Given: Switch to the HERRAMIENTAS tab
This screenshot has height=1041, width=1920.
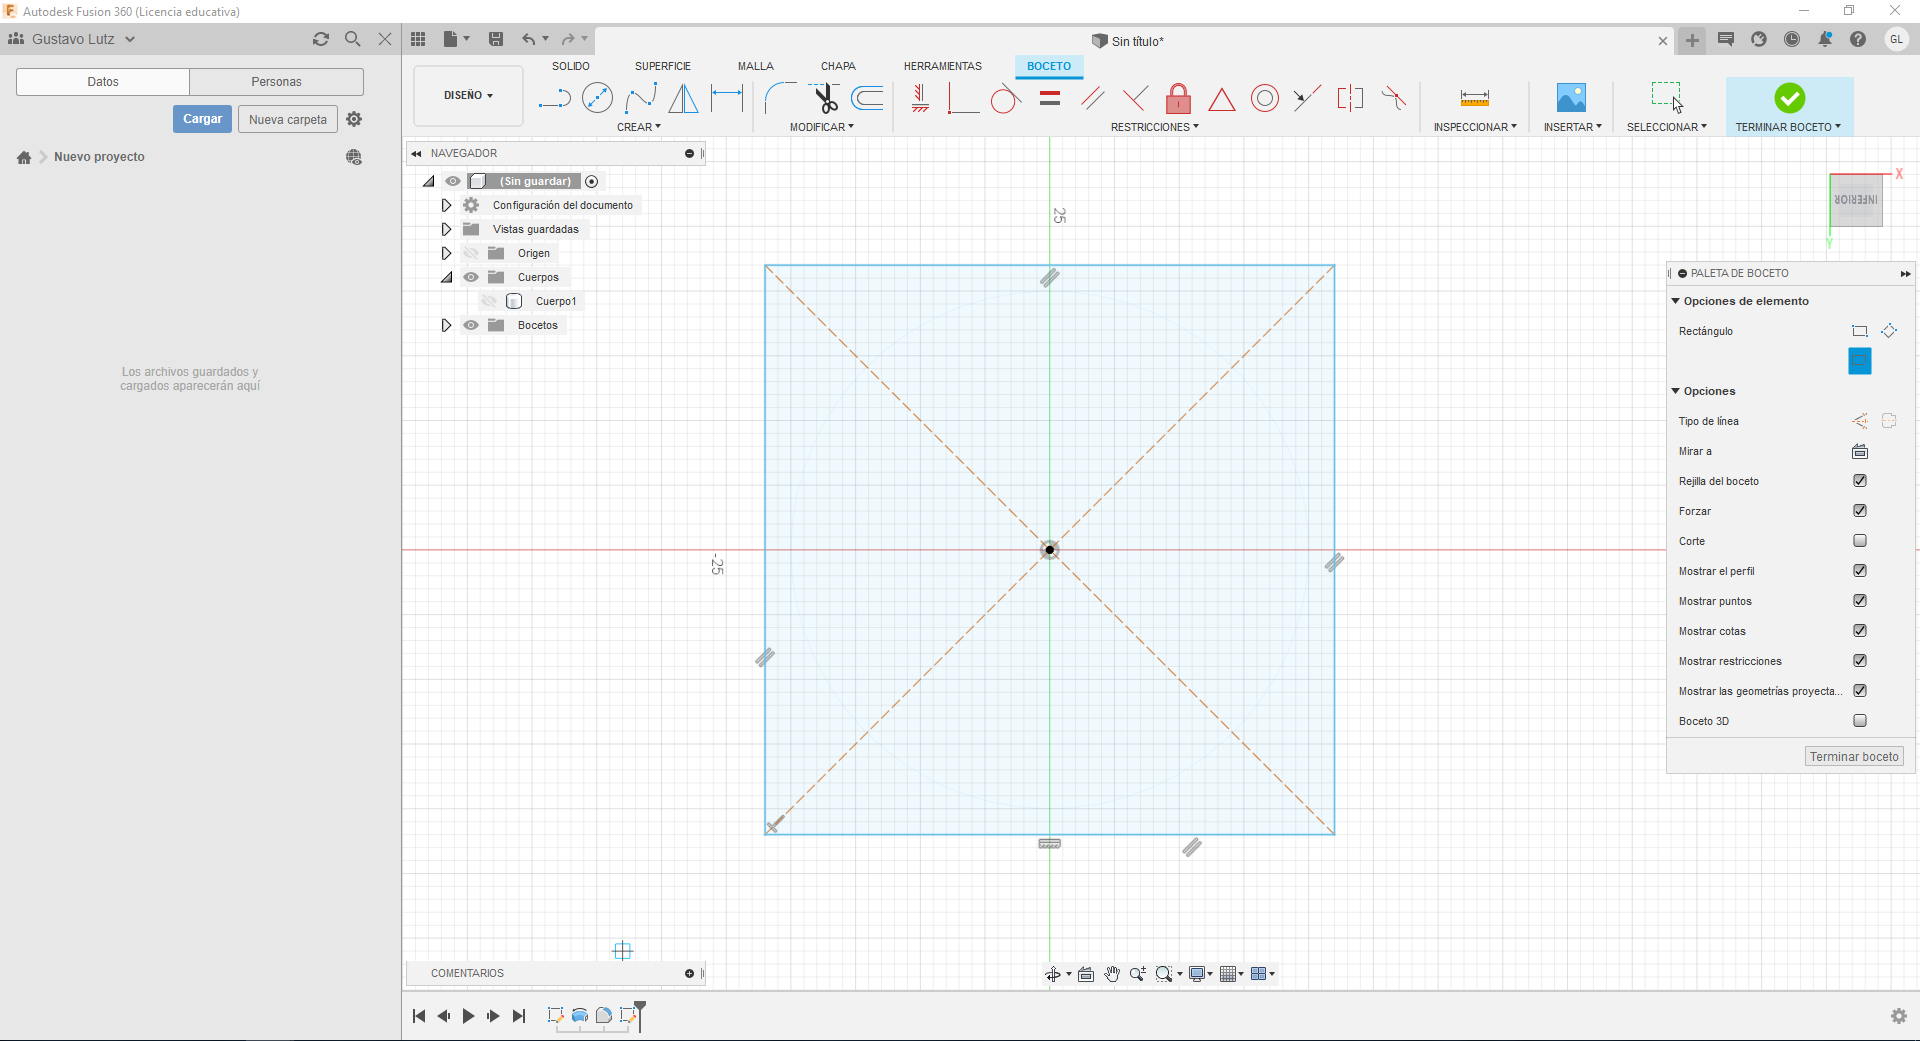Looking at the screenshot, I should (x=943, y=66).
